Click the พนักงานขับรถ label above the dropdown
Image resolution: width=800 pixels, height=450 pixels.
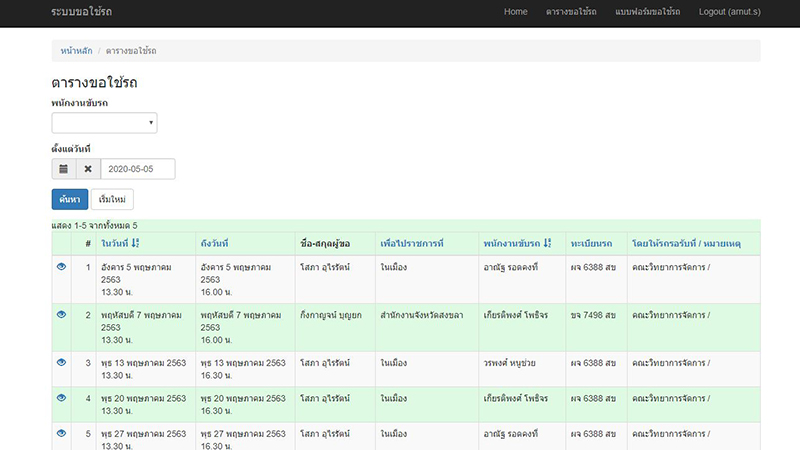[x=80, y=103]
